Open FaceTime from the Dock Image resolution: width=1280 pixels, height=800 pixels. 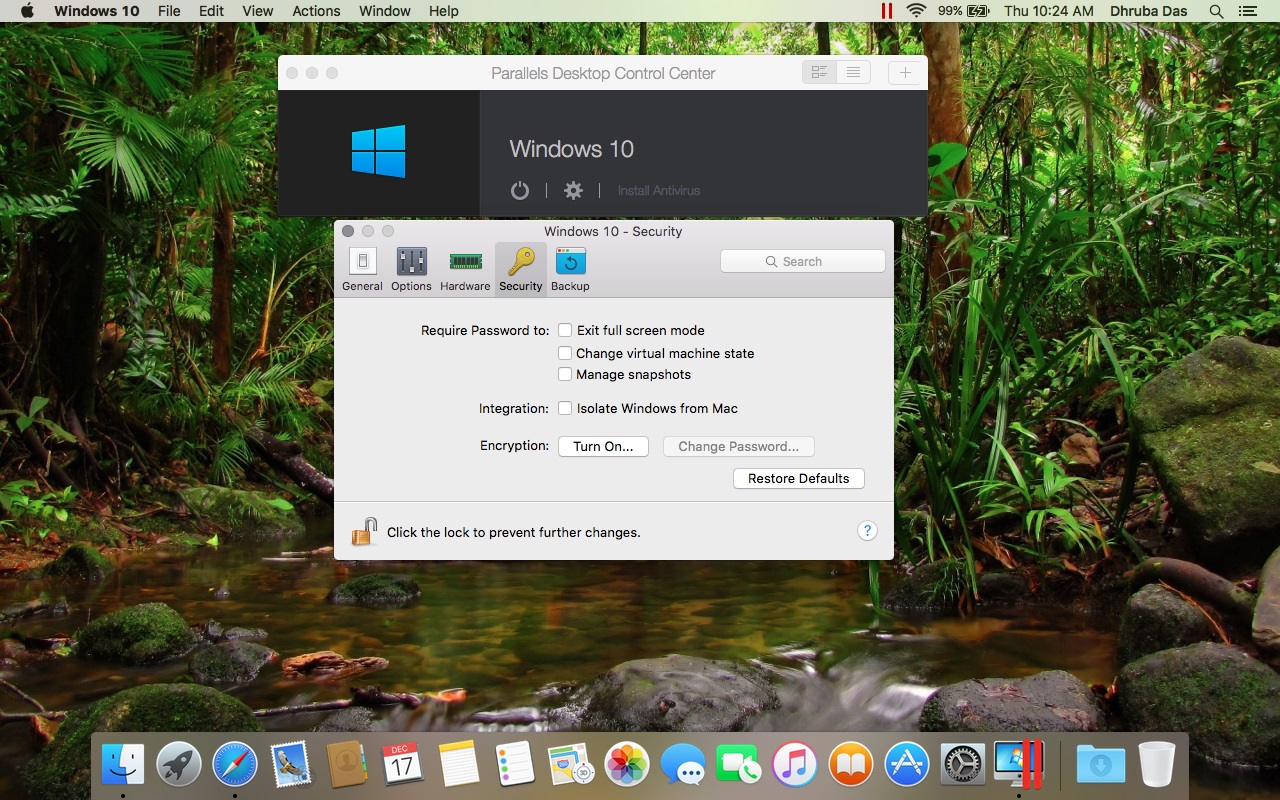pyautogui.click(x=739, y=765)
